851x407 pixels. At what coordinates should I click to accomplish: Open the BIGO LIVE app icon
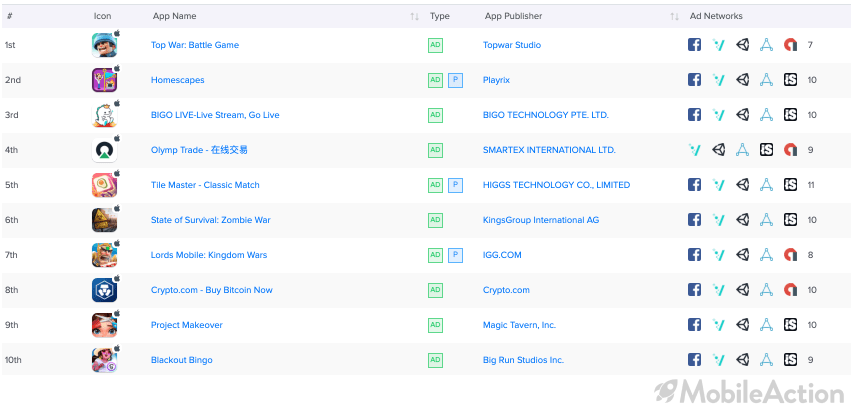104,115
